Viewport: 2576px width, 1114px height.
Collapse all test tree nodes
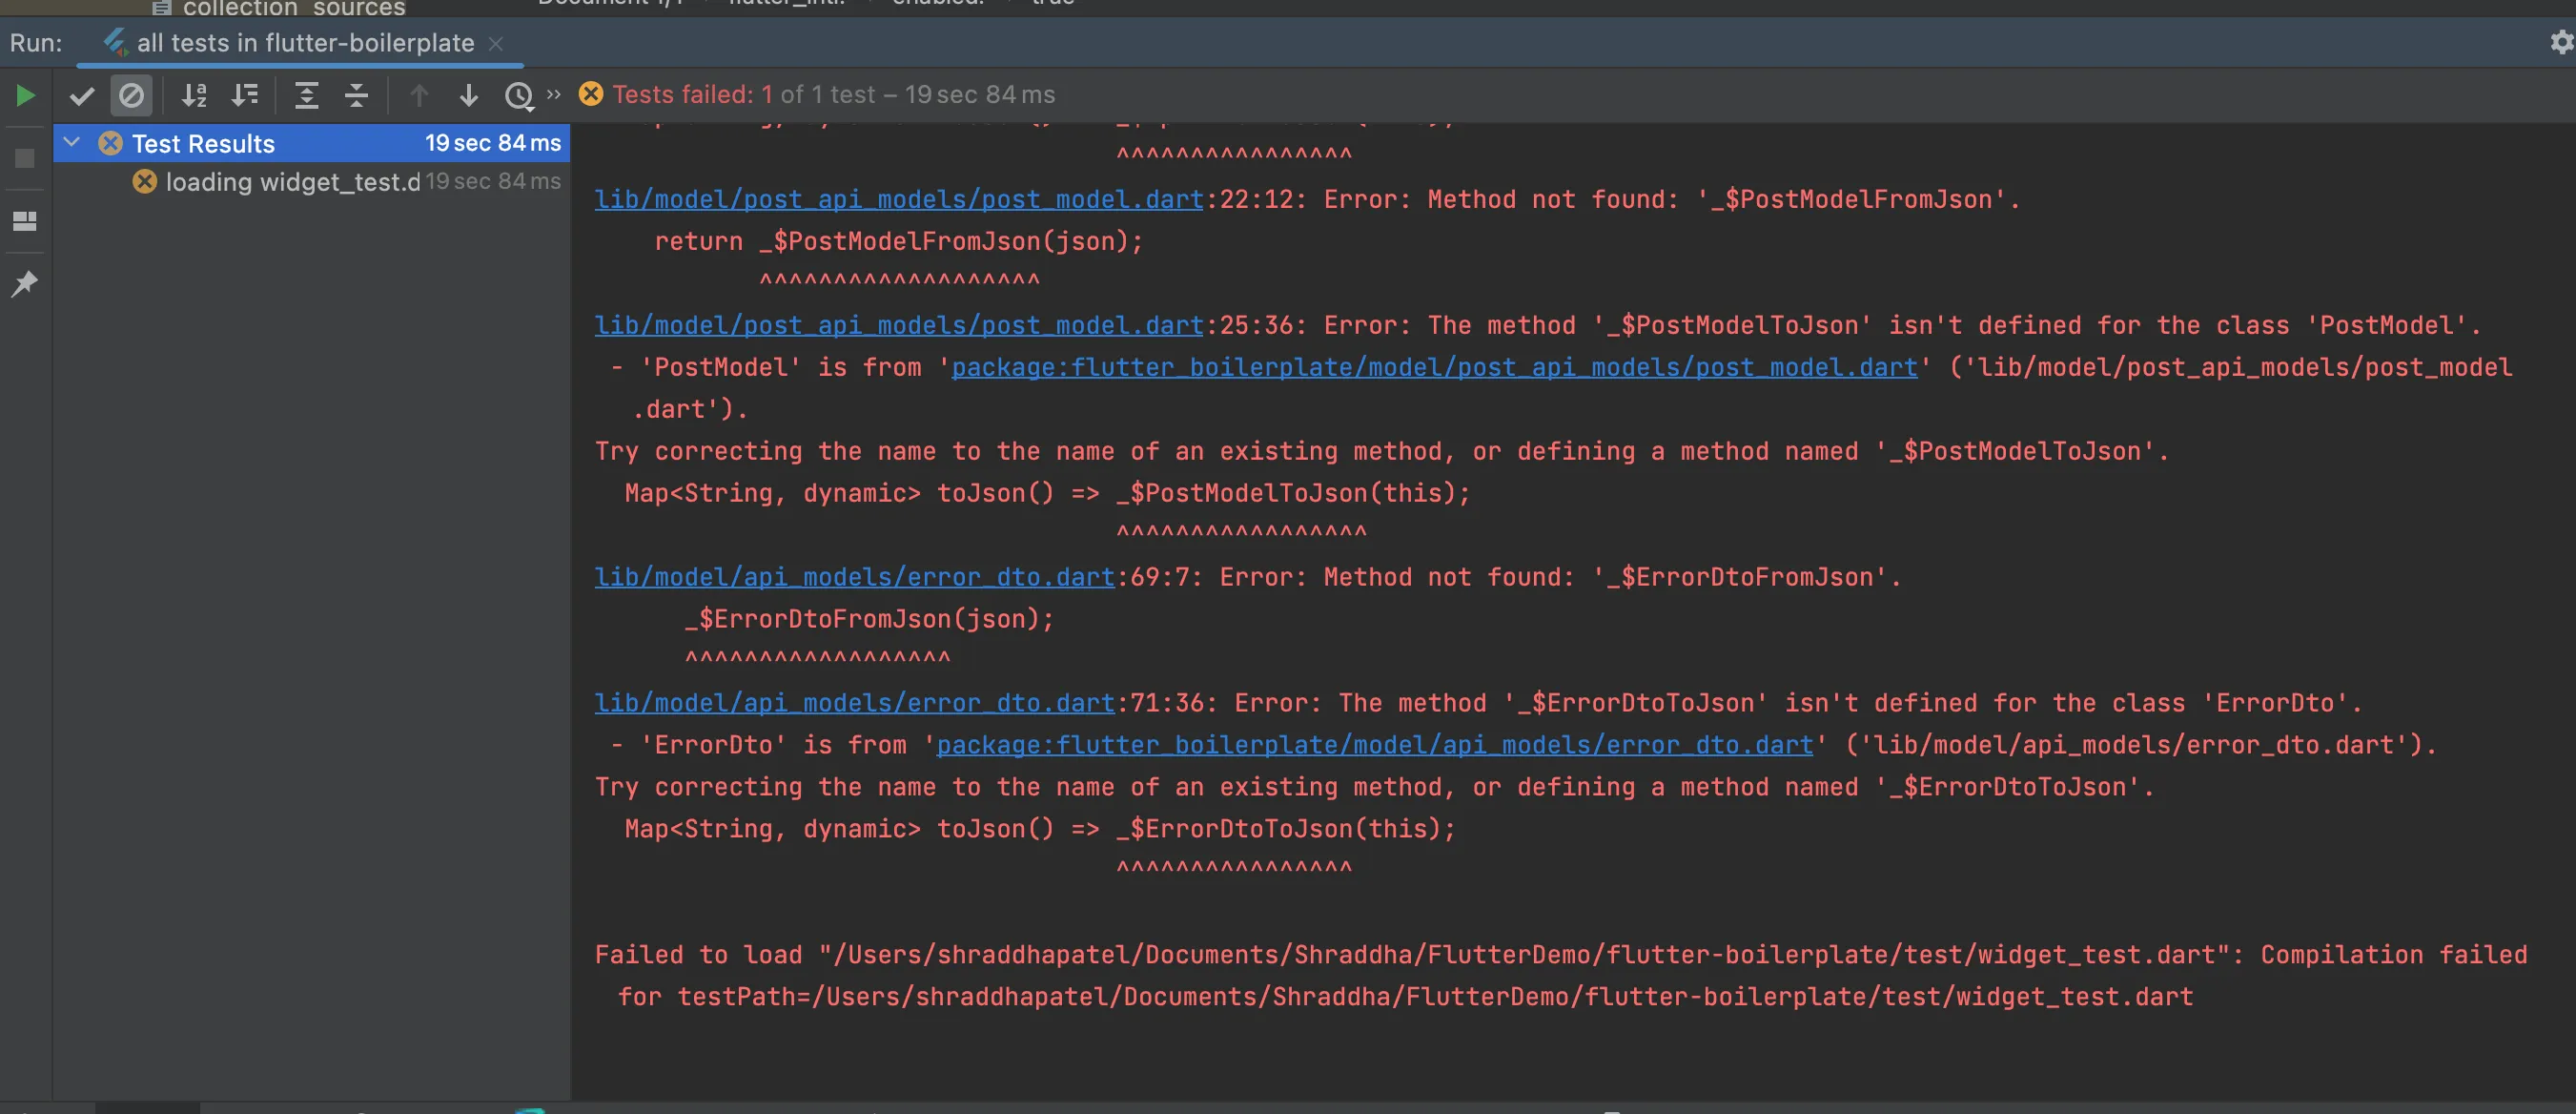click(357, 96)
